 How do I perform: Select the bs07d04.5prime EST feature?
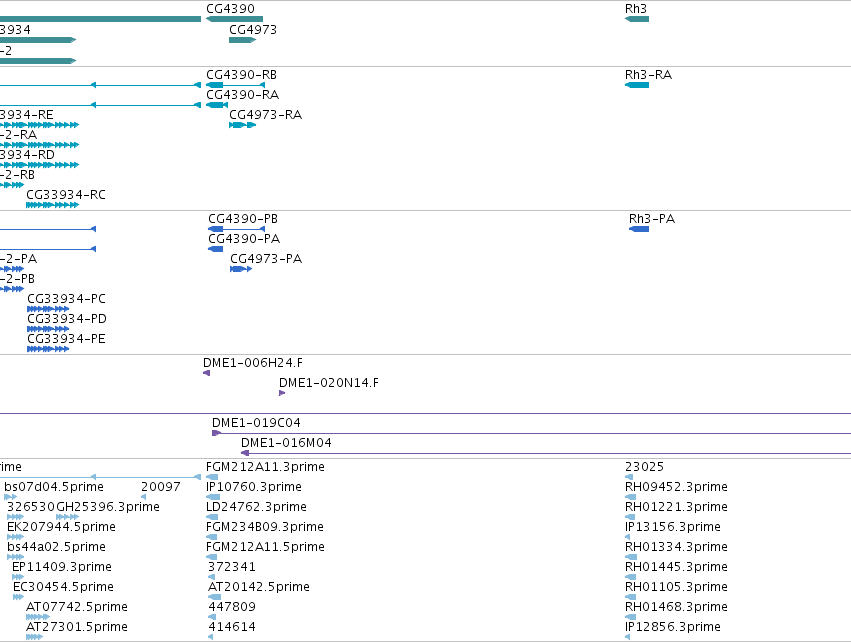tap(10, 497)
